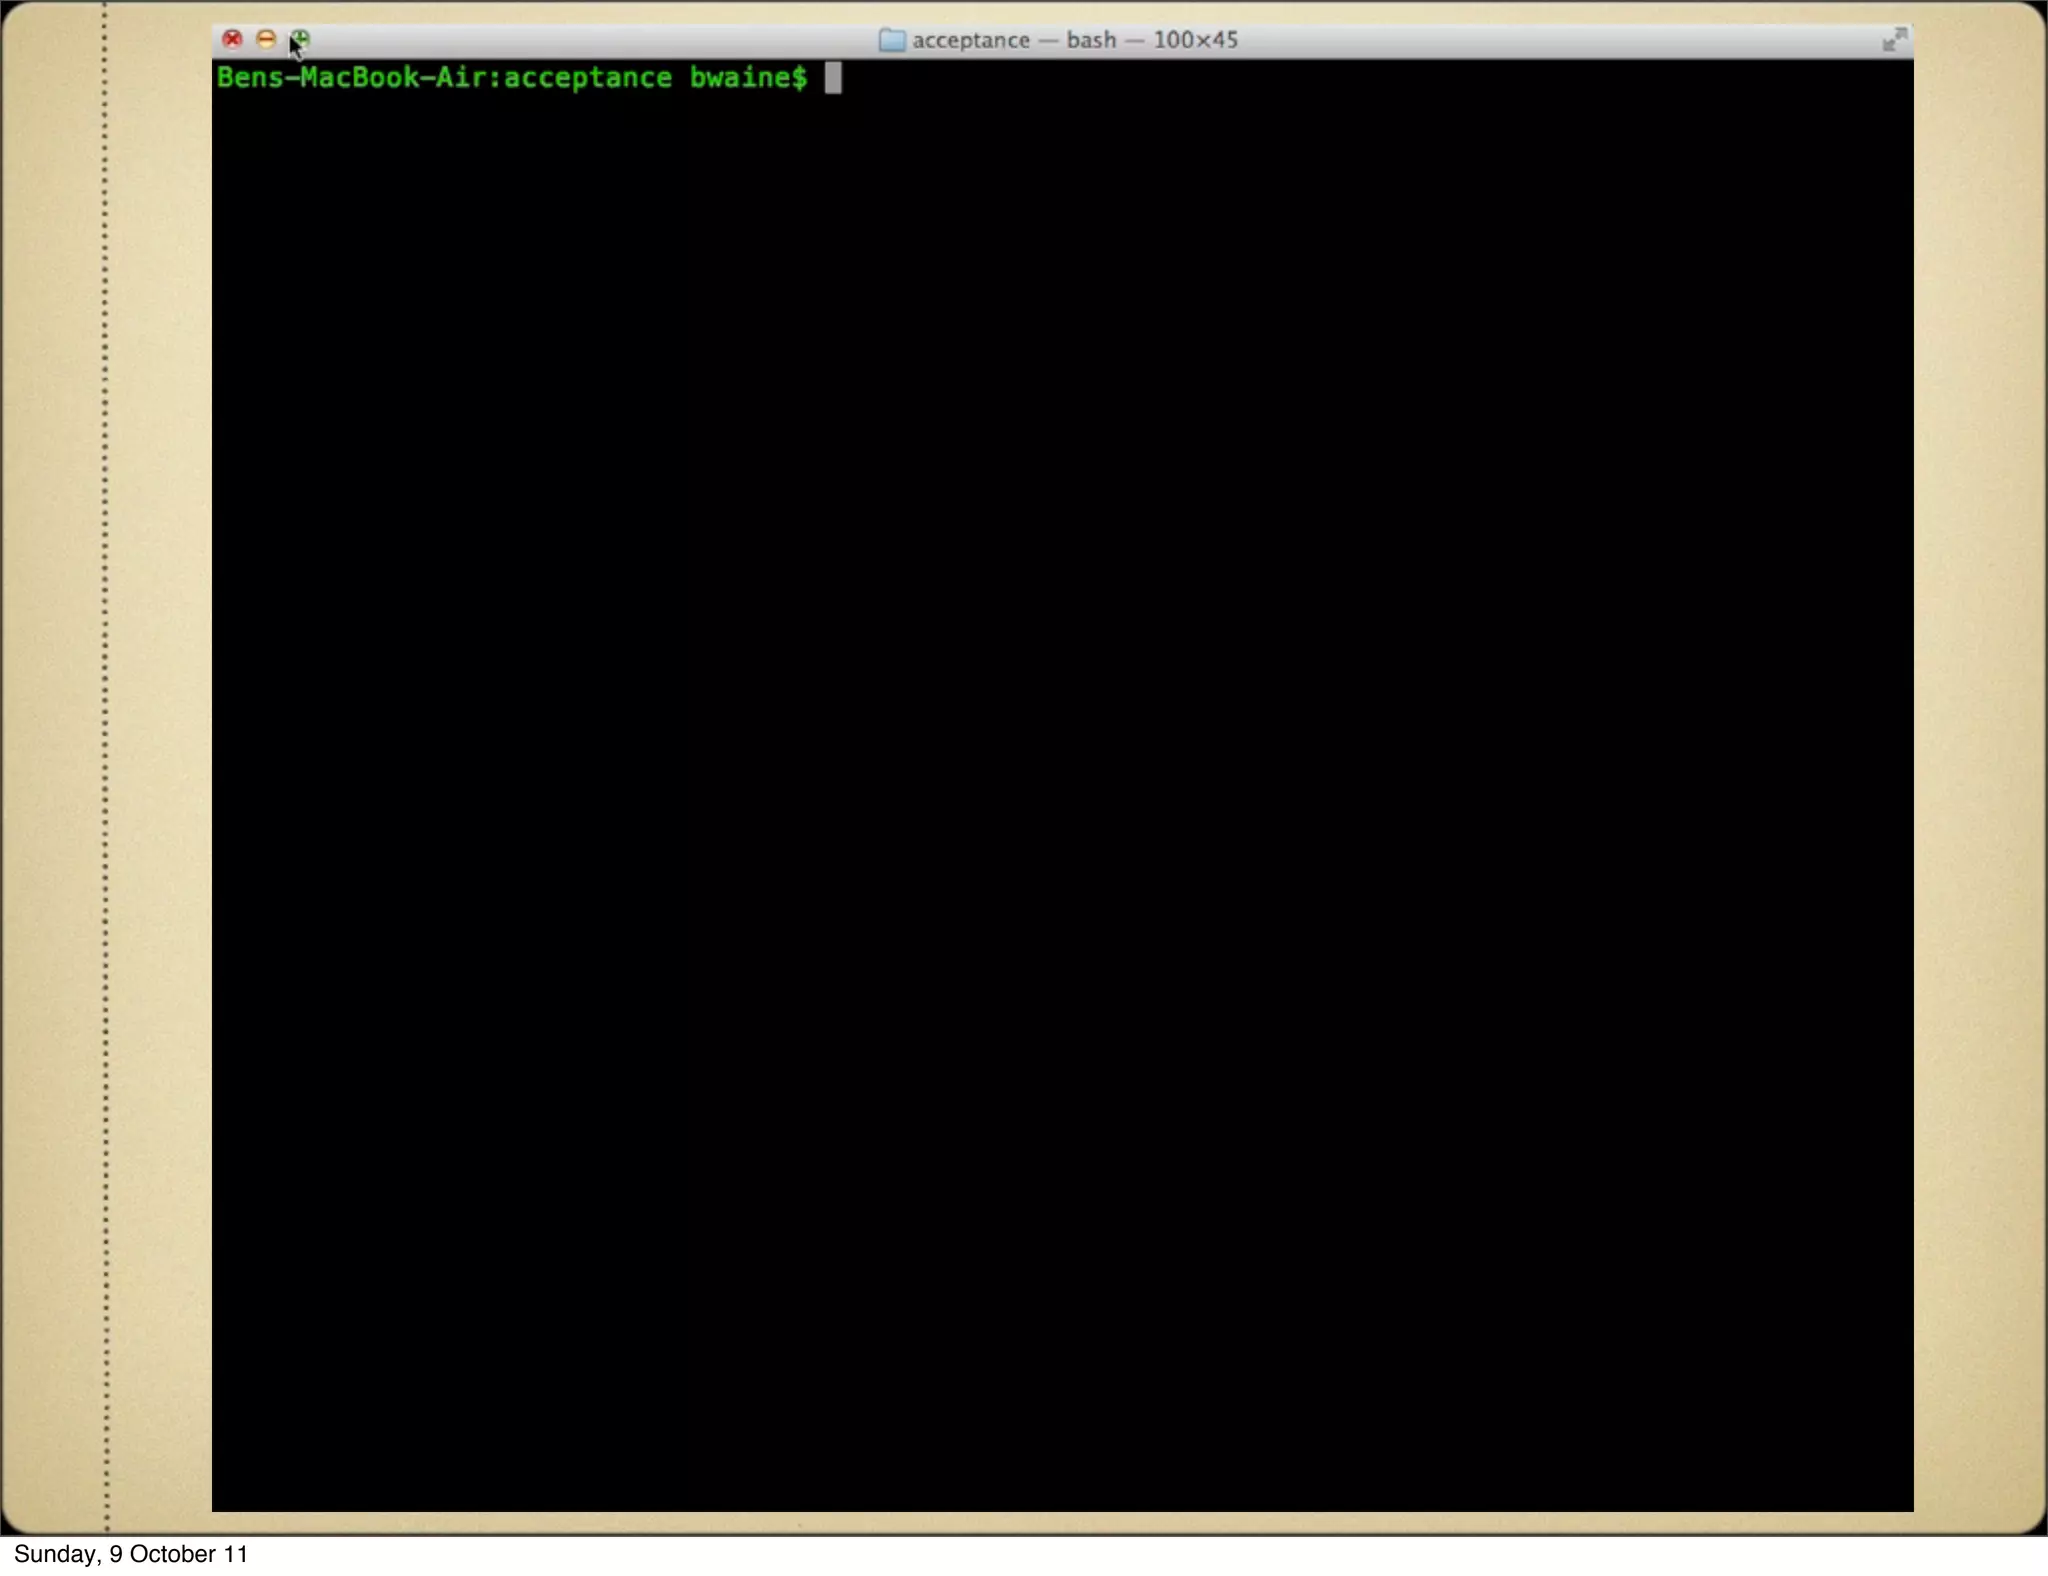The image size is (2048, 1576).
Task: Click the gray terminal cursor block
Action: point(833,78)
